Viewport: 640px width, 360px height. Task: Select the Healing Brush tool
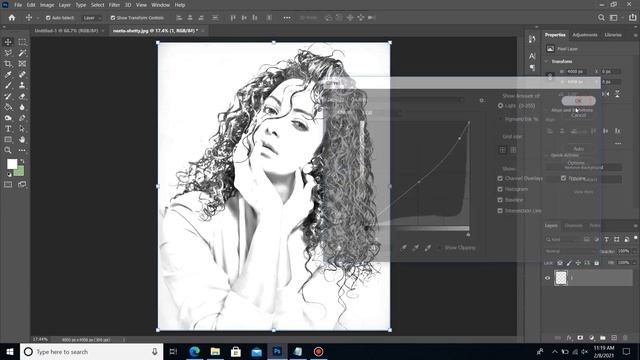pyautogui.click(x=22, y=74)
